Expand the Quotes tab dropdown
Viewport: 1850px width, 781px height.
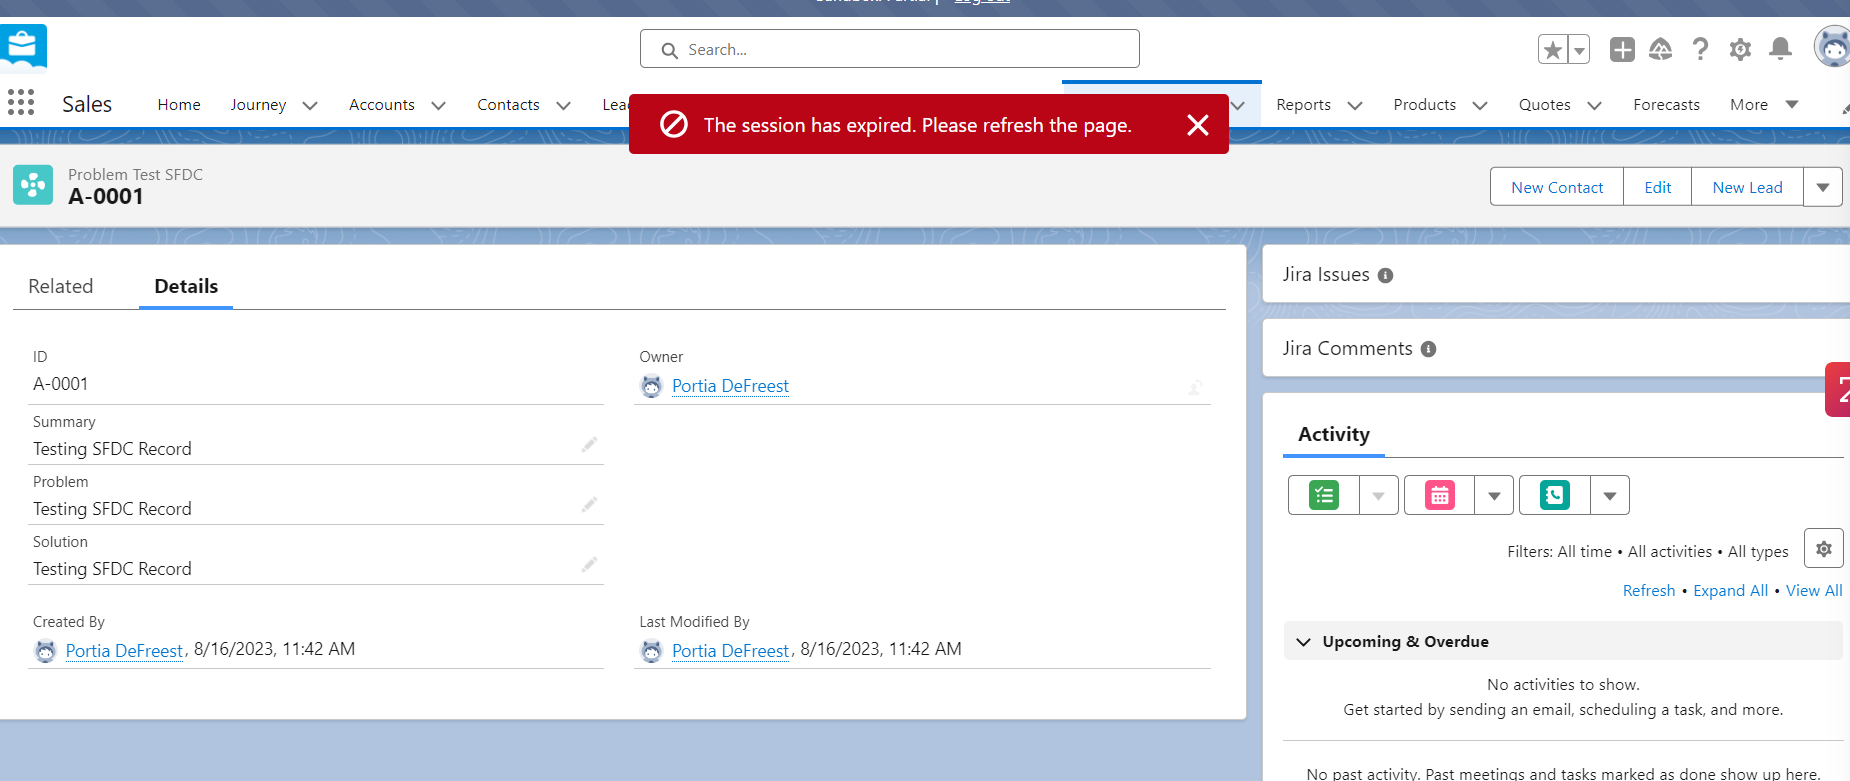(1594, 105)
